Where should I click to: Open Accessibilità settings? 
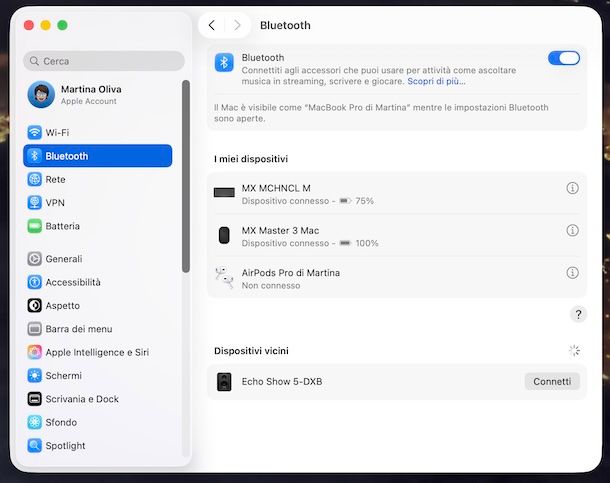tap(98, 282)
